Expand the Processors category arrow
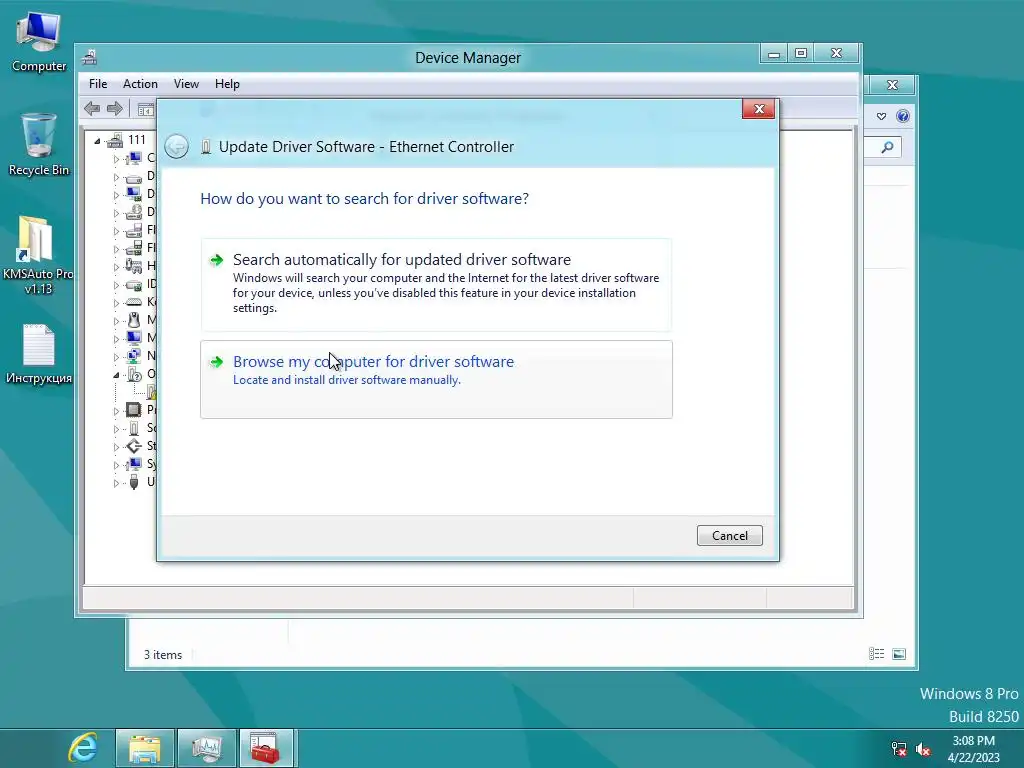Image resolution: width=1024 pixels, height=768 pixels. [116, 411]
